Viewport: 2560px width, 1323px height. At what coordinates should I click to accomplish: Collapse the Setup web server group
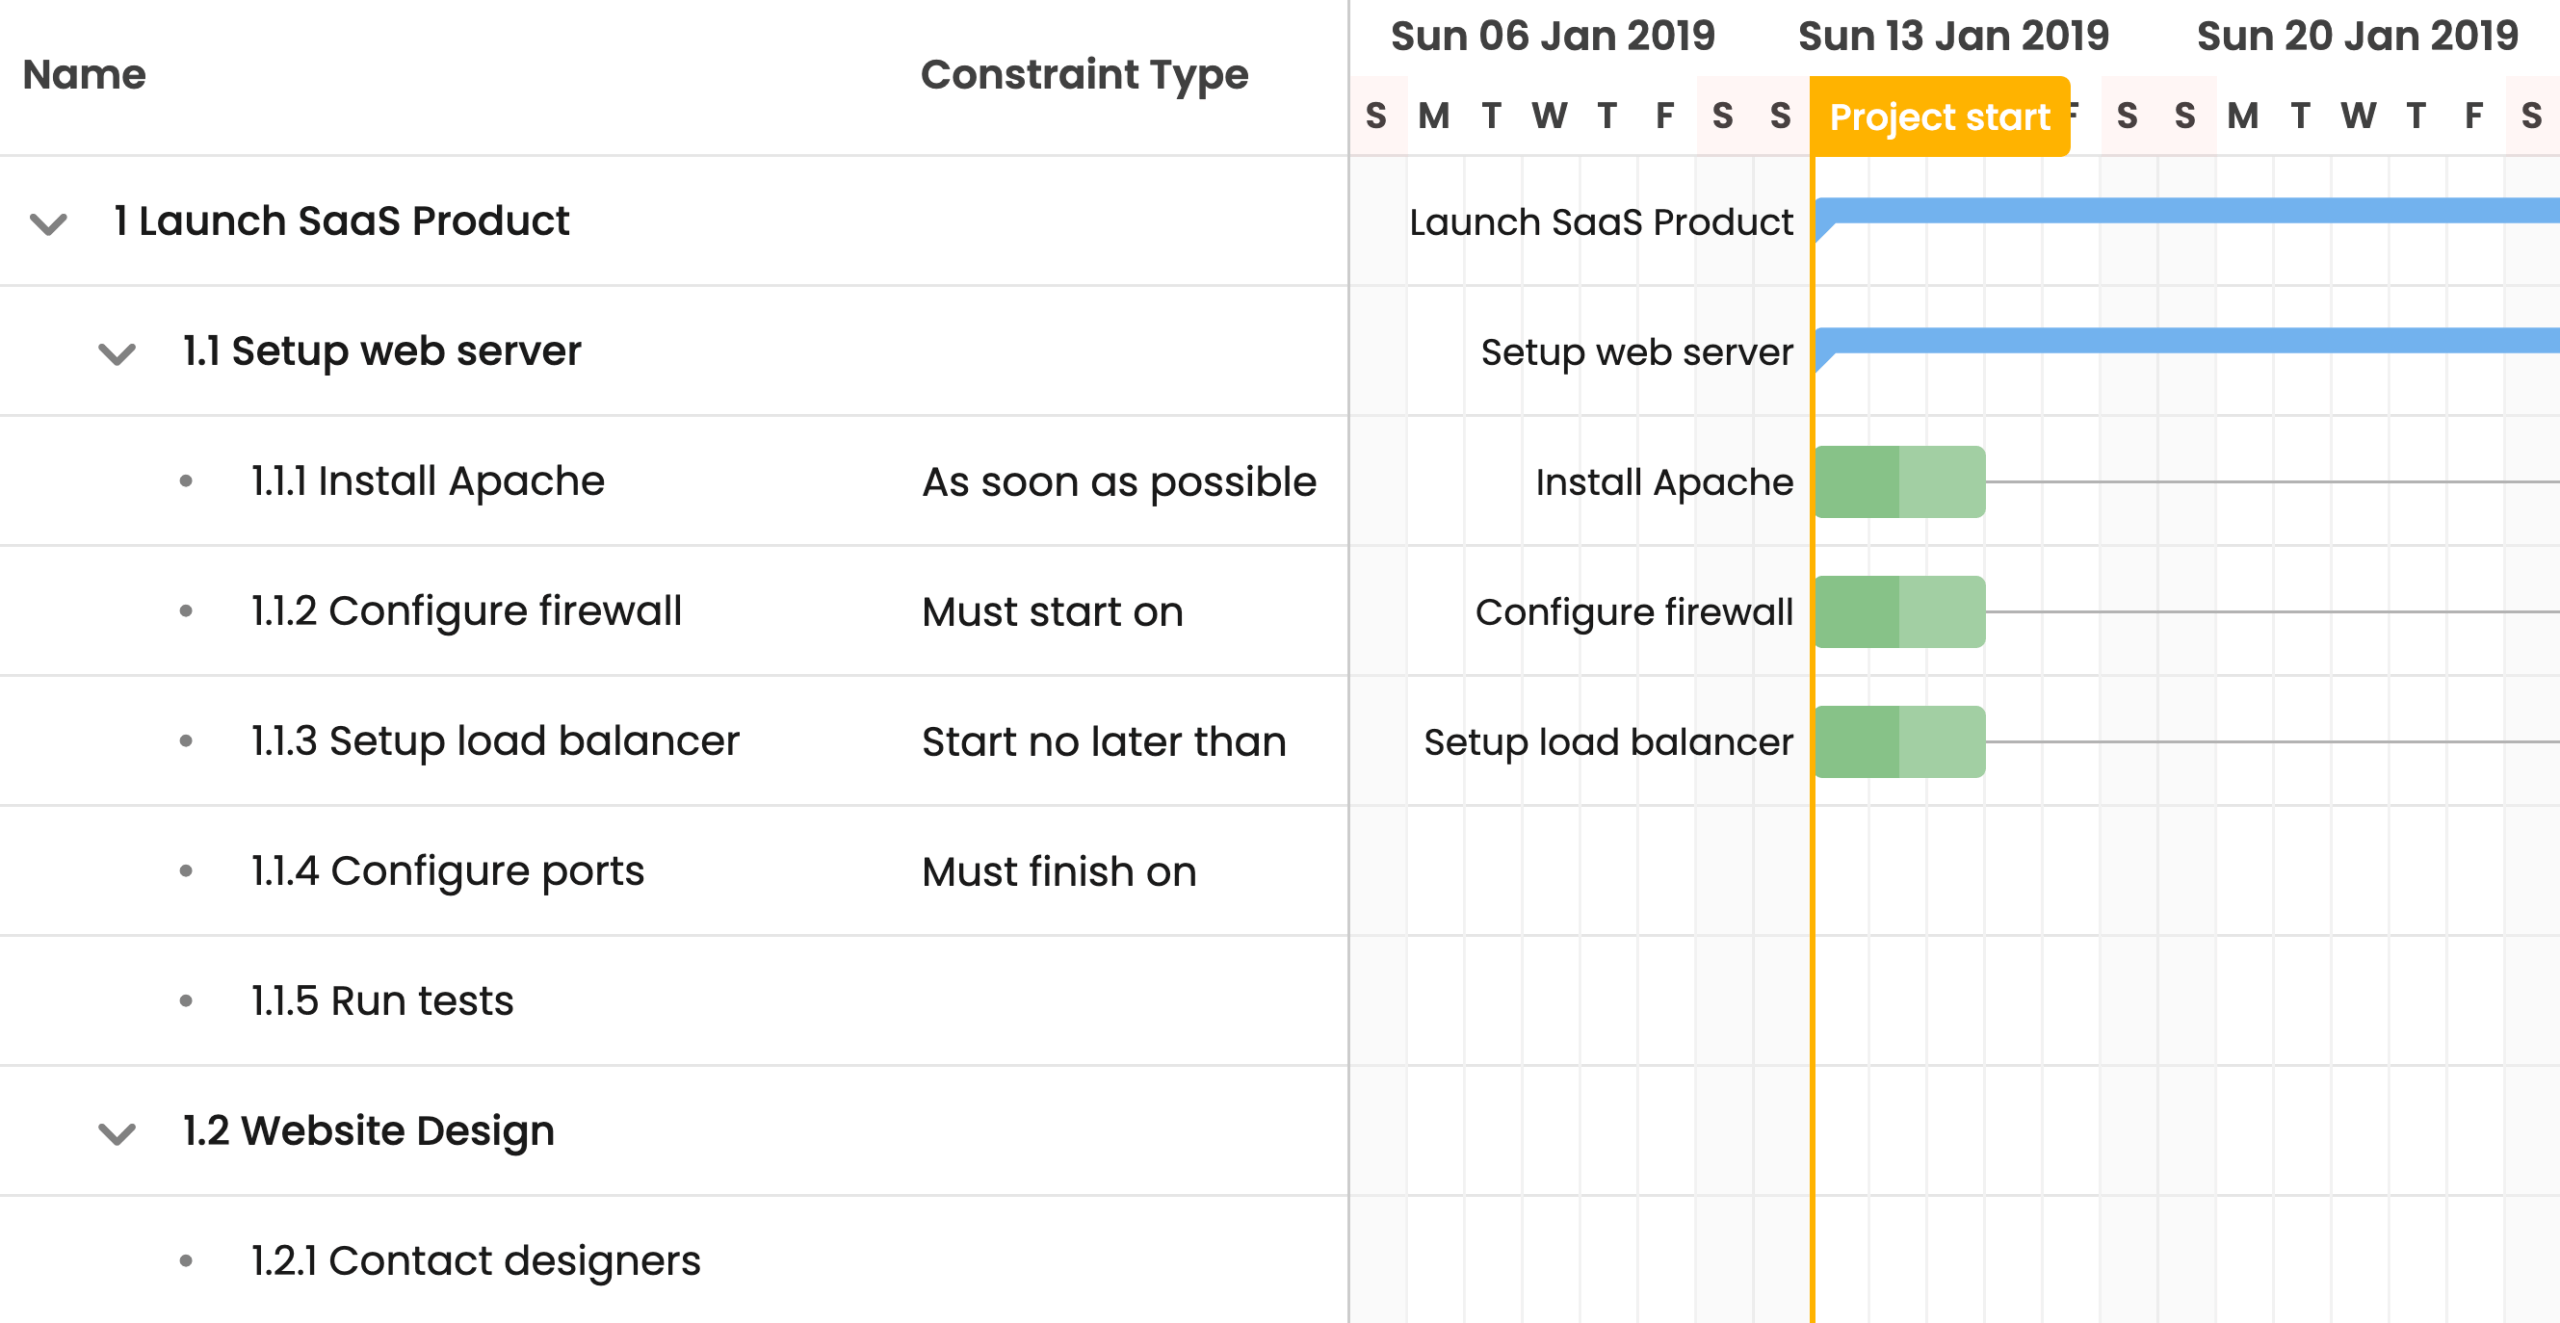pos(117,353)
